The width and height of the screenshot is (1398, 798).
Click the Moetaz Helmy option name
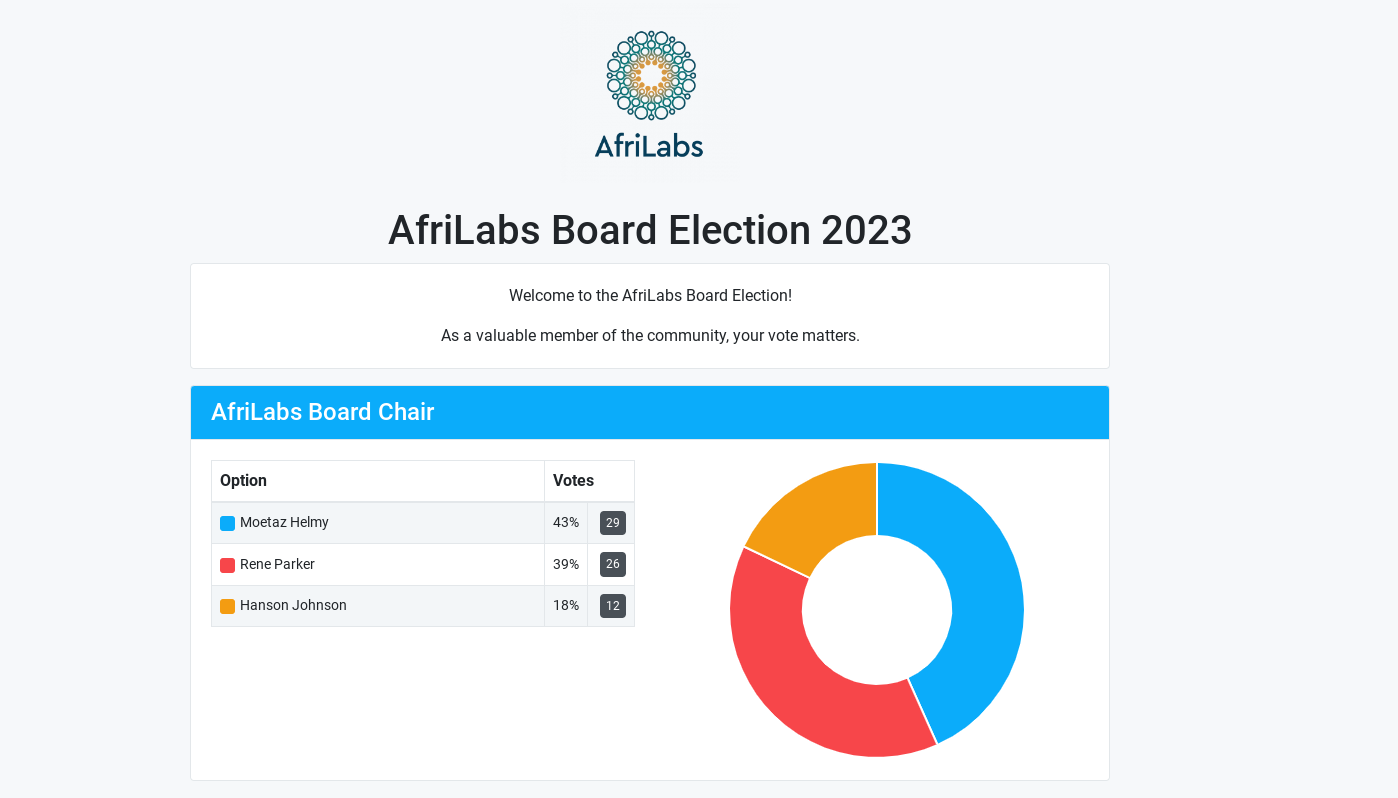pos(284,522)
